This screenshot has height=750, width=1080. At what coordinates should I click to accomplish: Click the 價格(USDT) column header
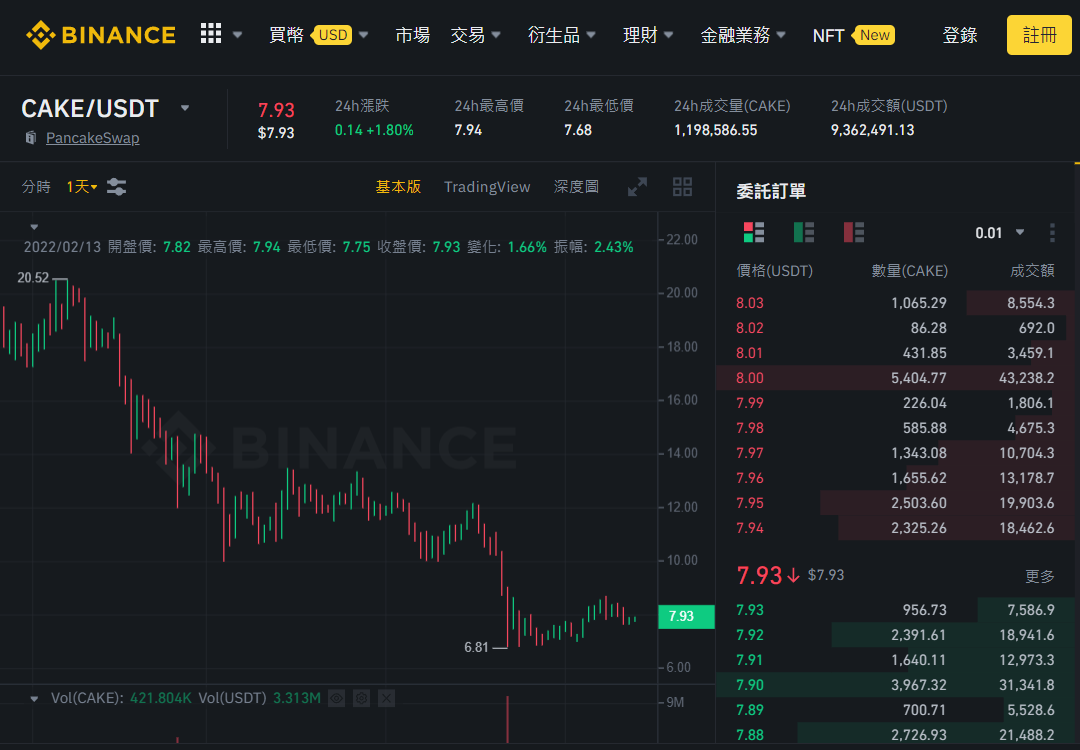(x=774, y=271)
